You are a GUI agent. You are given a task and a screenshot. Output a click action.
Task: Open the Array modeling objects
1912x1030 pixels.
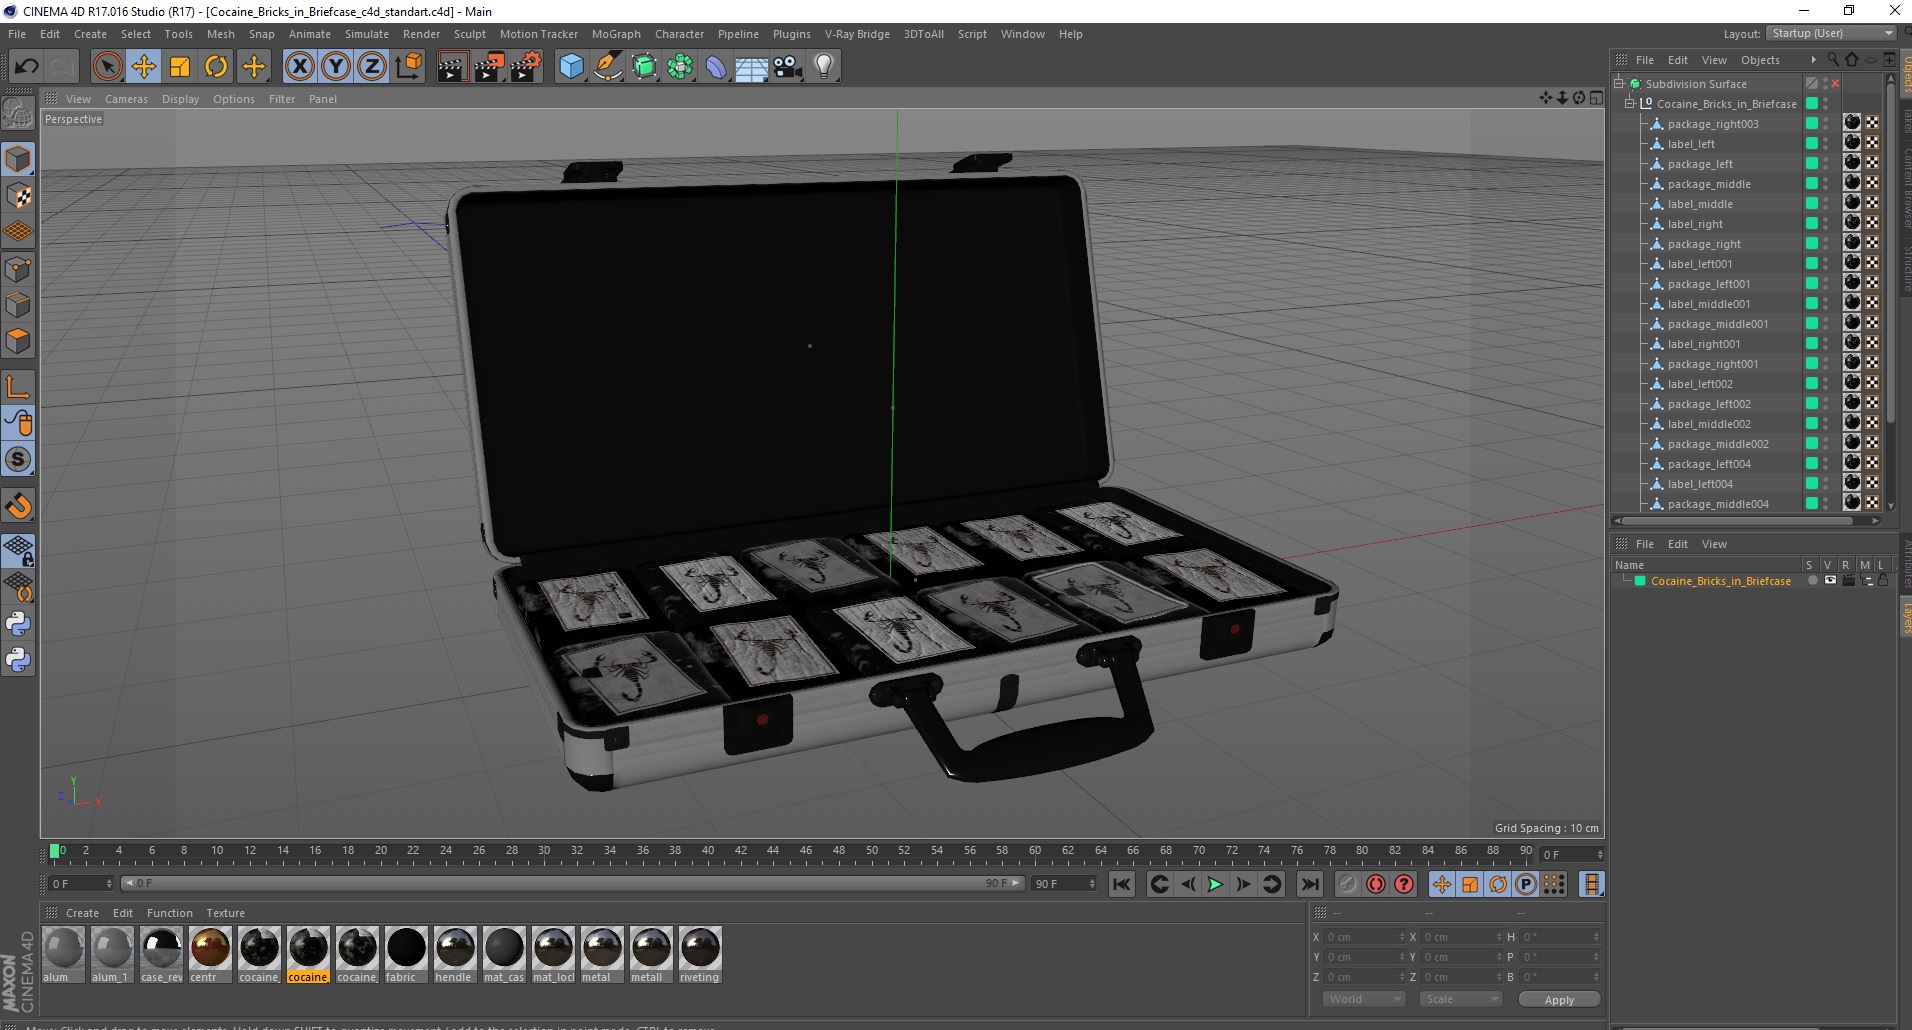click(x=680, y=67)
